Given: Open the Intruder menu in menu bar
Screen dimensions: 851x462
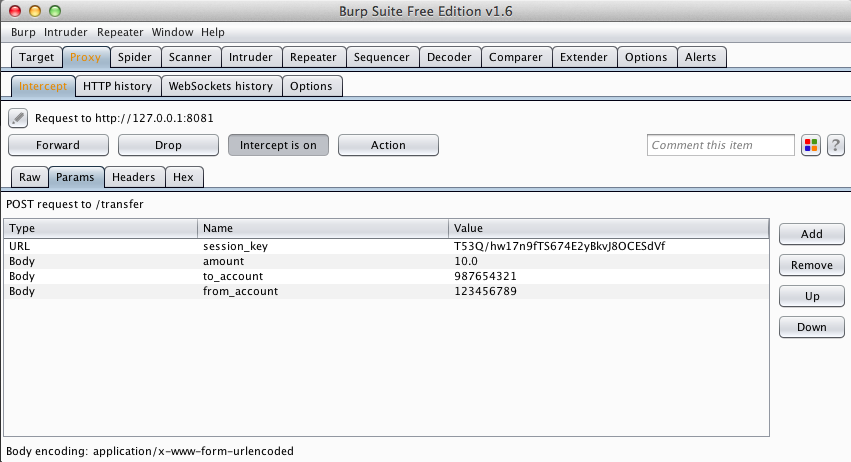Looking at the screenshot, I should (x=66, y=32).
